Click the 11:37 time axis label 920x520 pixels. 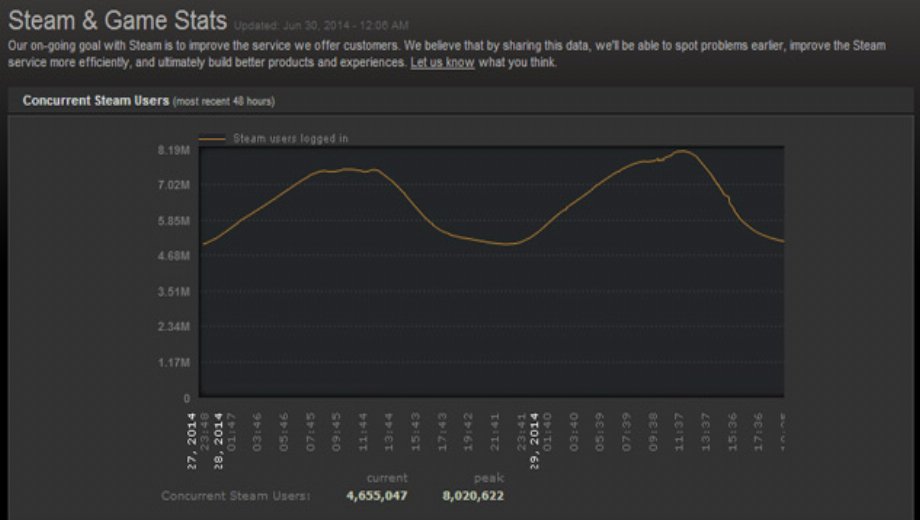pos(679,431)
